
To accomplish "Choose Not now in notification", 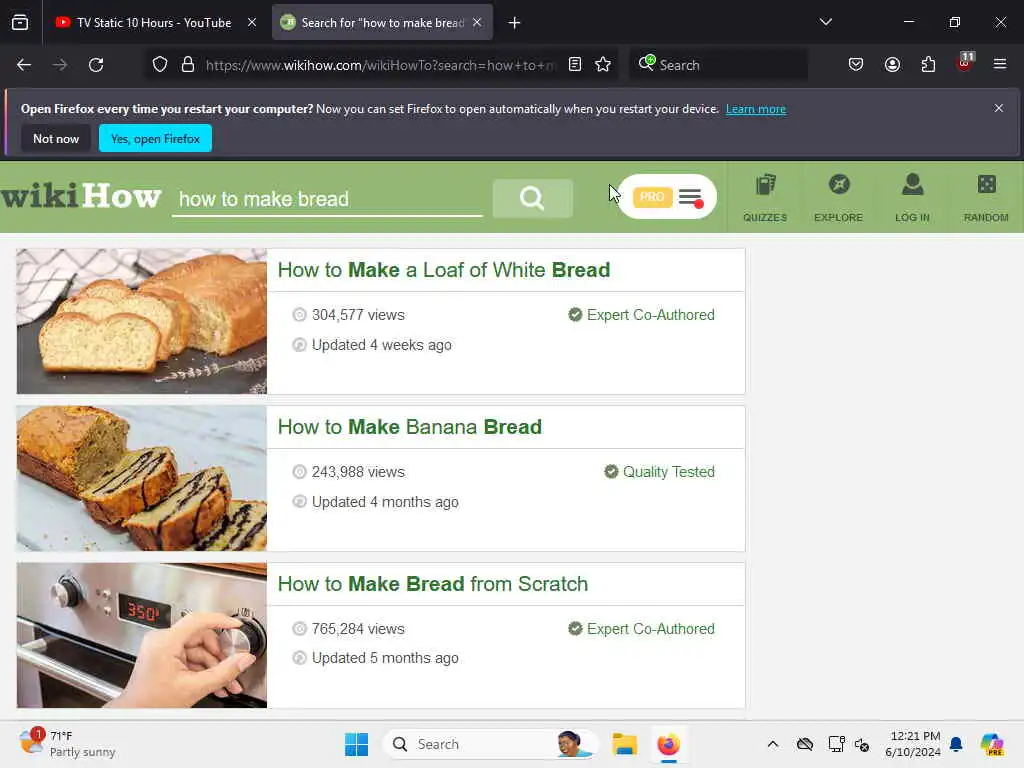I will coord(56,138).
